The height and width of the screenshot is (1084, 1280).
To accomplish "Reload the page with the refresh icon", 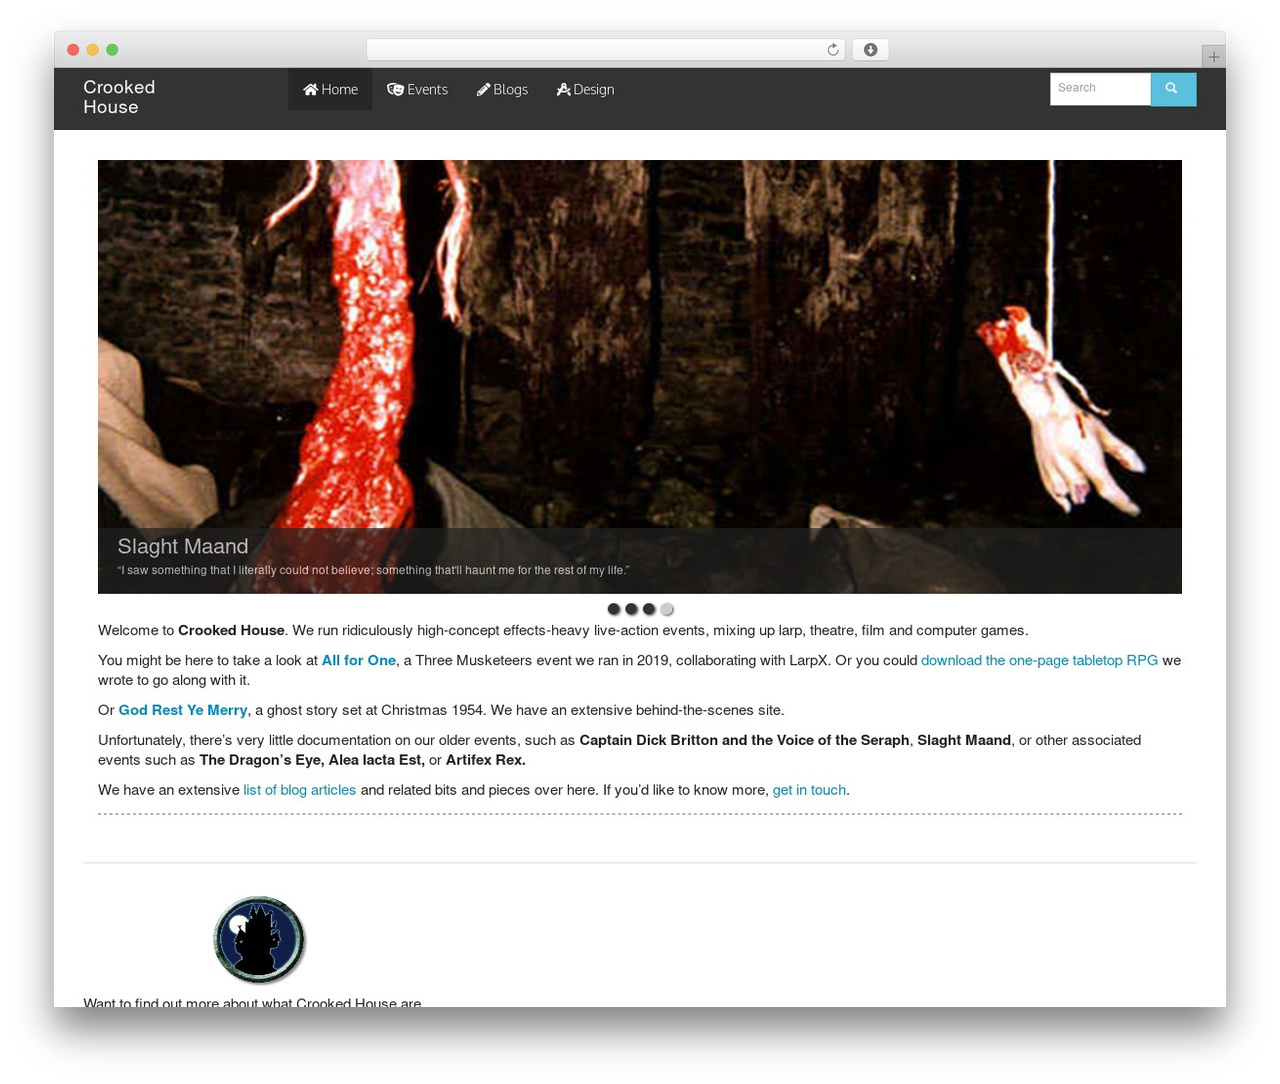I will tap(832, 50).
